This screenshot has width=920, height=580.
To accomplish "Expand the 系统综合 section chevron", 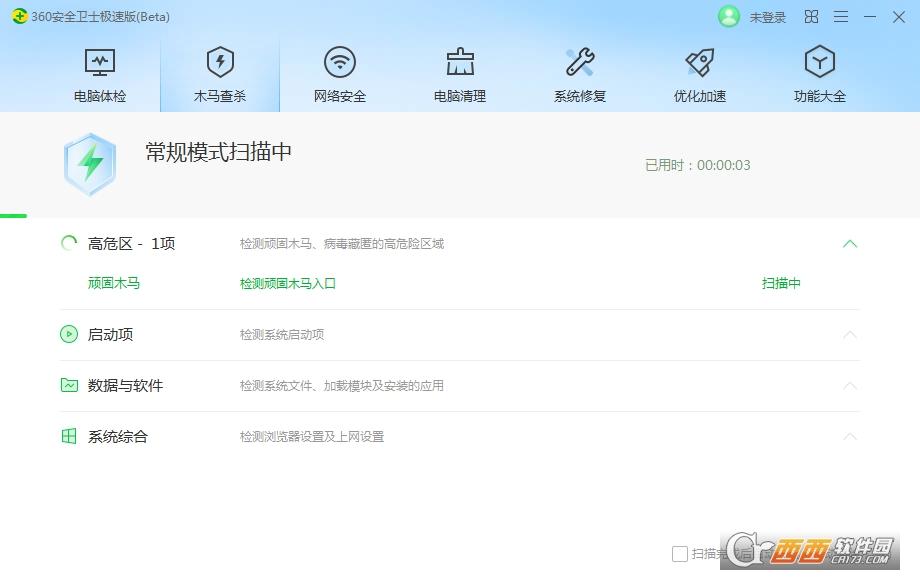I will click(x=850, y=436).
